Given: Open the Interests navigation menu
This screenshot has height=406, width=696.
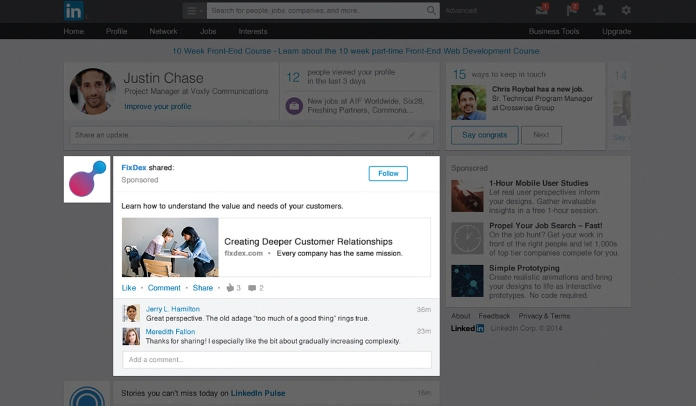Looking at the screenshot, I should 251,31.
